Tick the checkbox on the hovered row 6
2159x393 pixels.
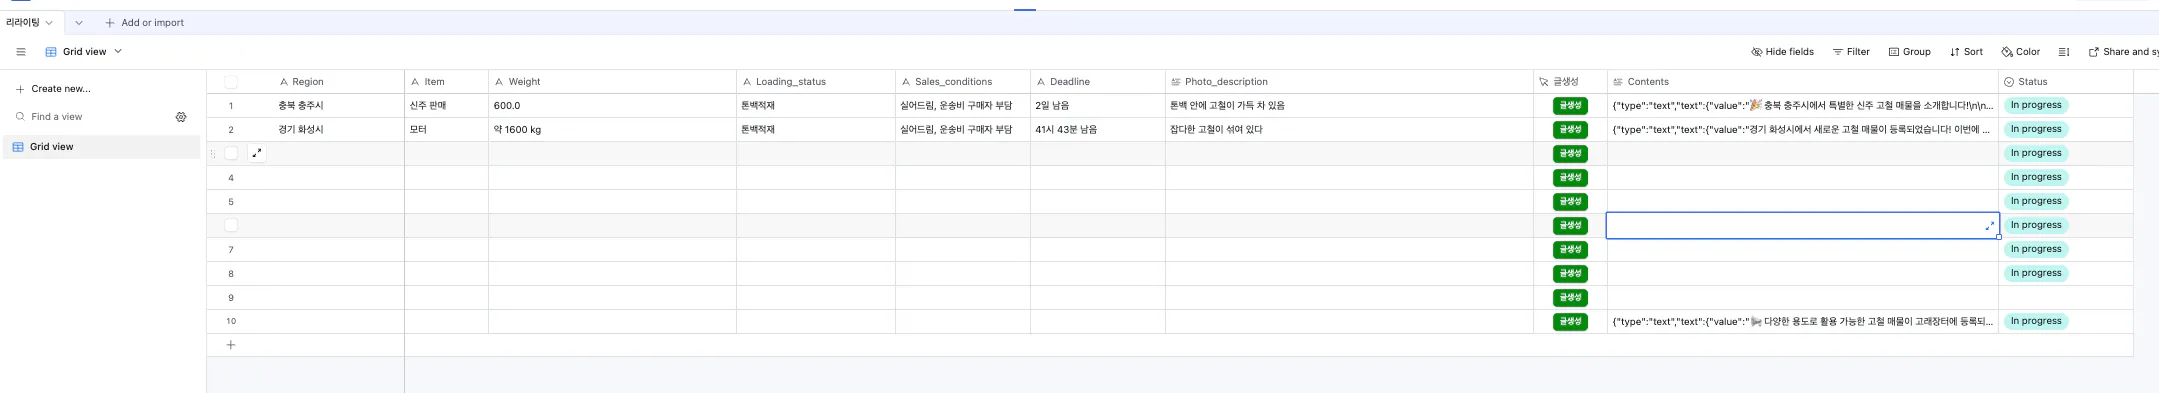[x=231, y=225]
